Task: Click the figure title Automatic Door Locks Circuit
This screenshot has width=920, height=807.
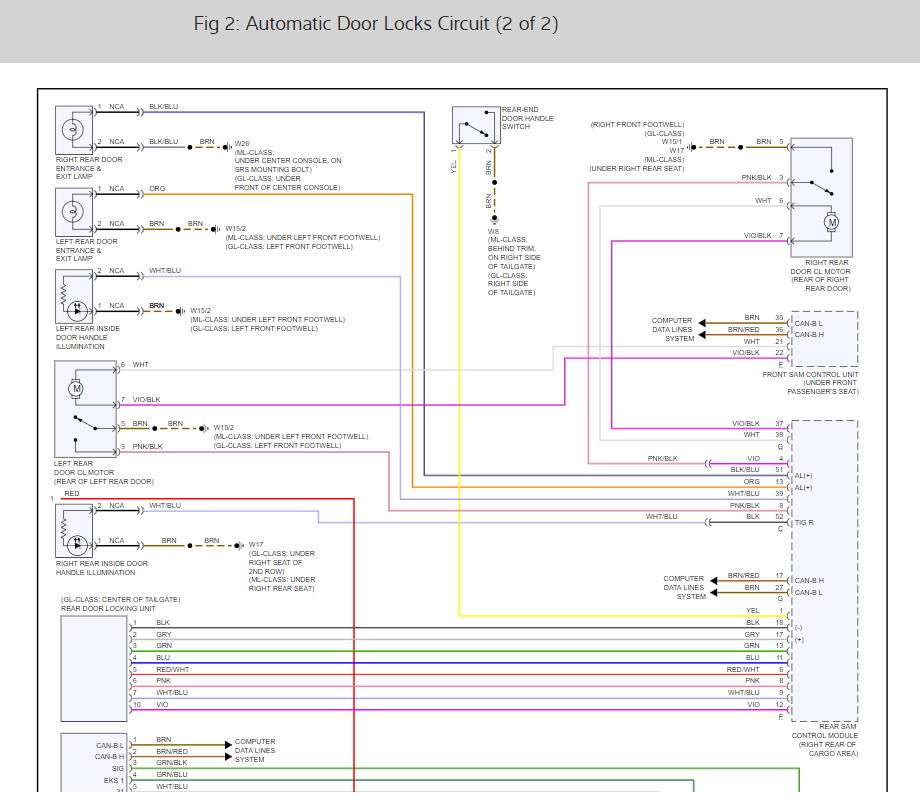Action: coord(376,23)
